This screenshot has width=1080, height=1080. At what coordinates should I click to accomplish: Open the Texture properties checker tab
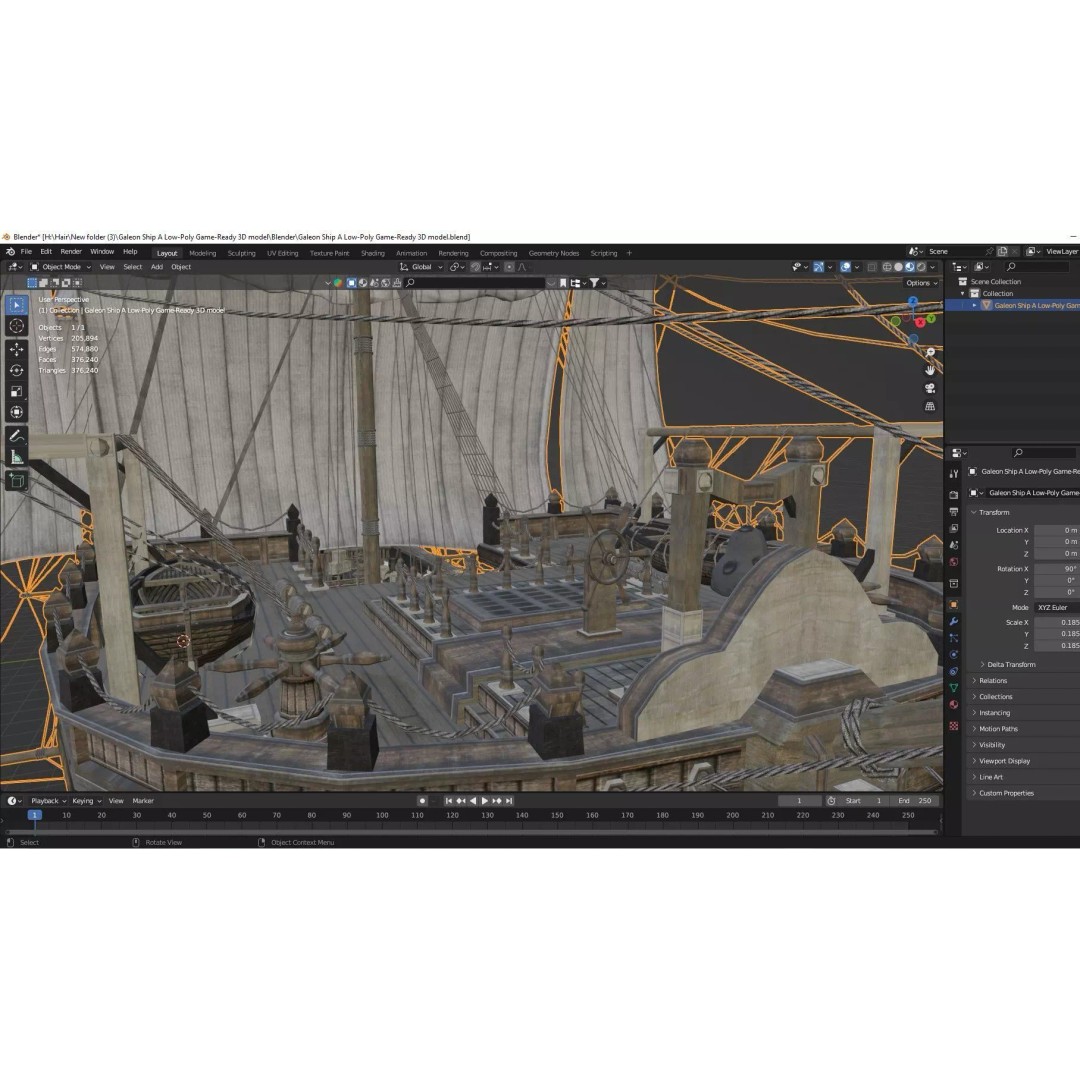tap(954, 726)
